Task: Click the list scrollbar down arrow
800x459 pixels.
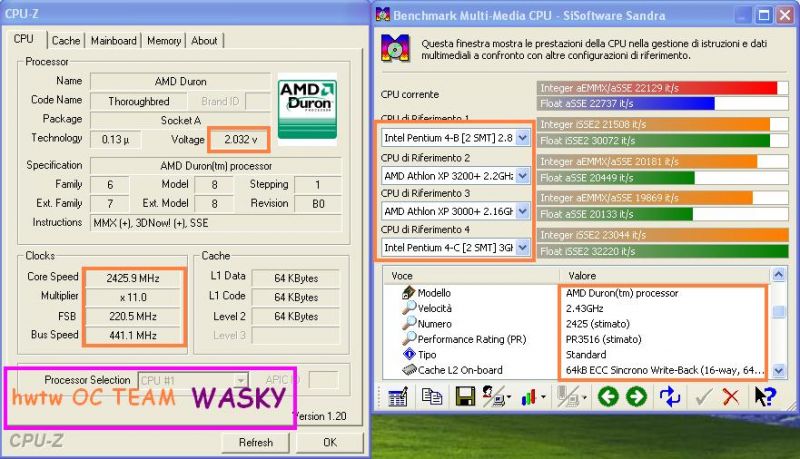Action: click(779, 371)
